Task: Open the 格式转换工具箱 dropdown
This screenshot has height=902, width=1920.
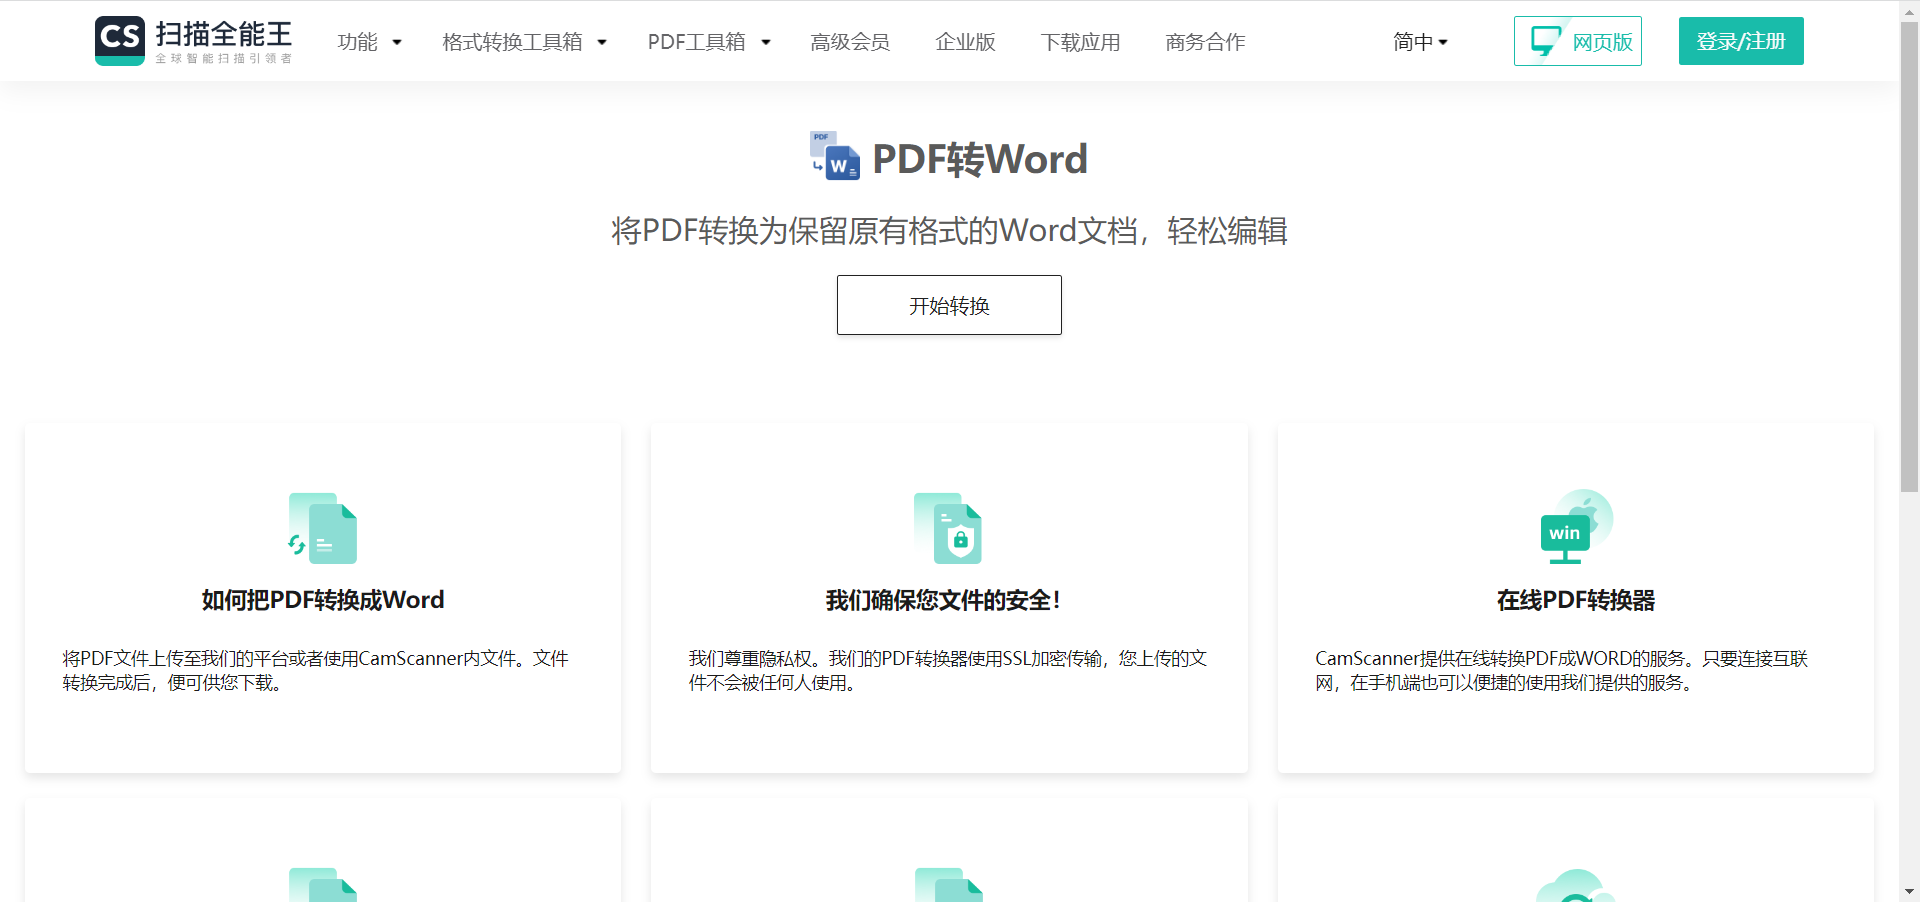Action: click(x=524, y=42)
